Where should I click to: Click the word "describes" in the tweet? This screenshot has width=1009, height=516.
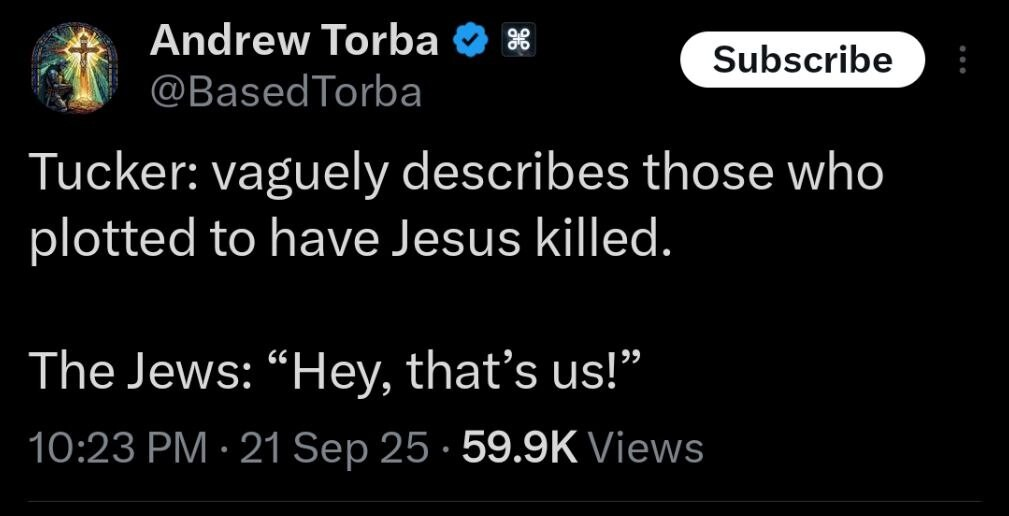[x=519, y=173]
